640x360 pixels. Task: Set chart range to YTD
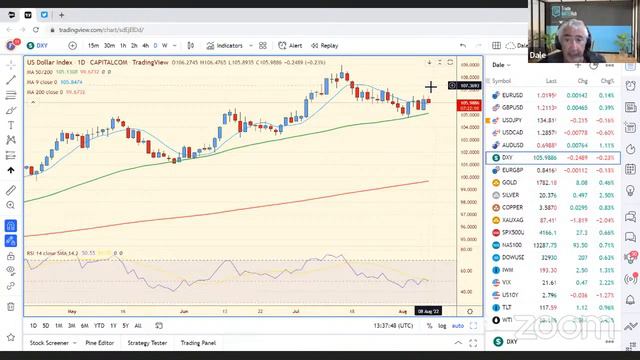pyautogui.click(x=99, y=326)
